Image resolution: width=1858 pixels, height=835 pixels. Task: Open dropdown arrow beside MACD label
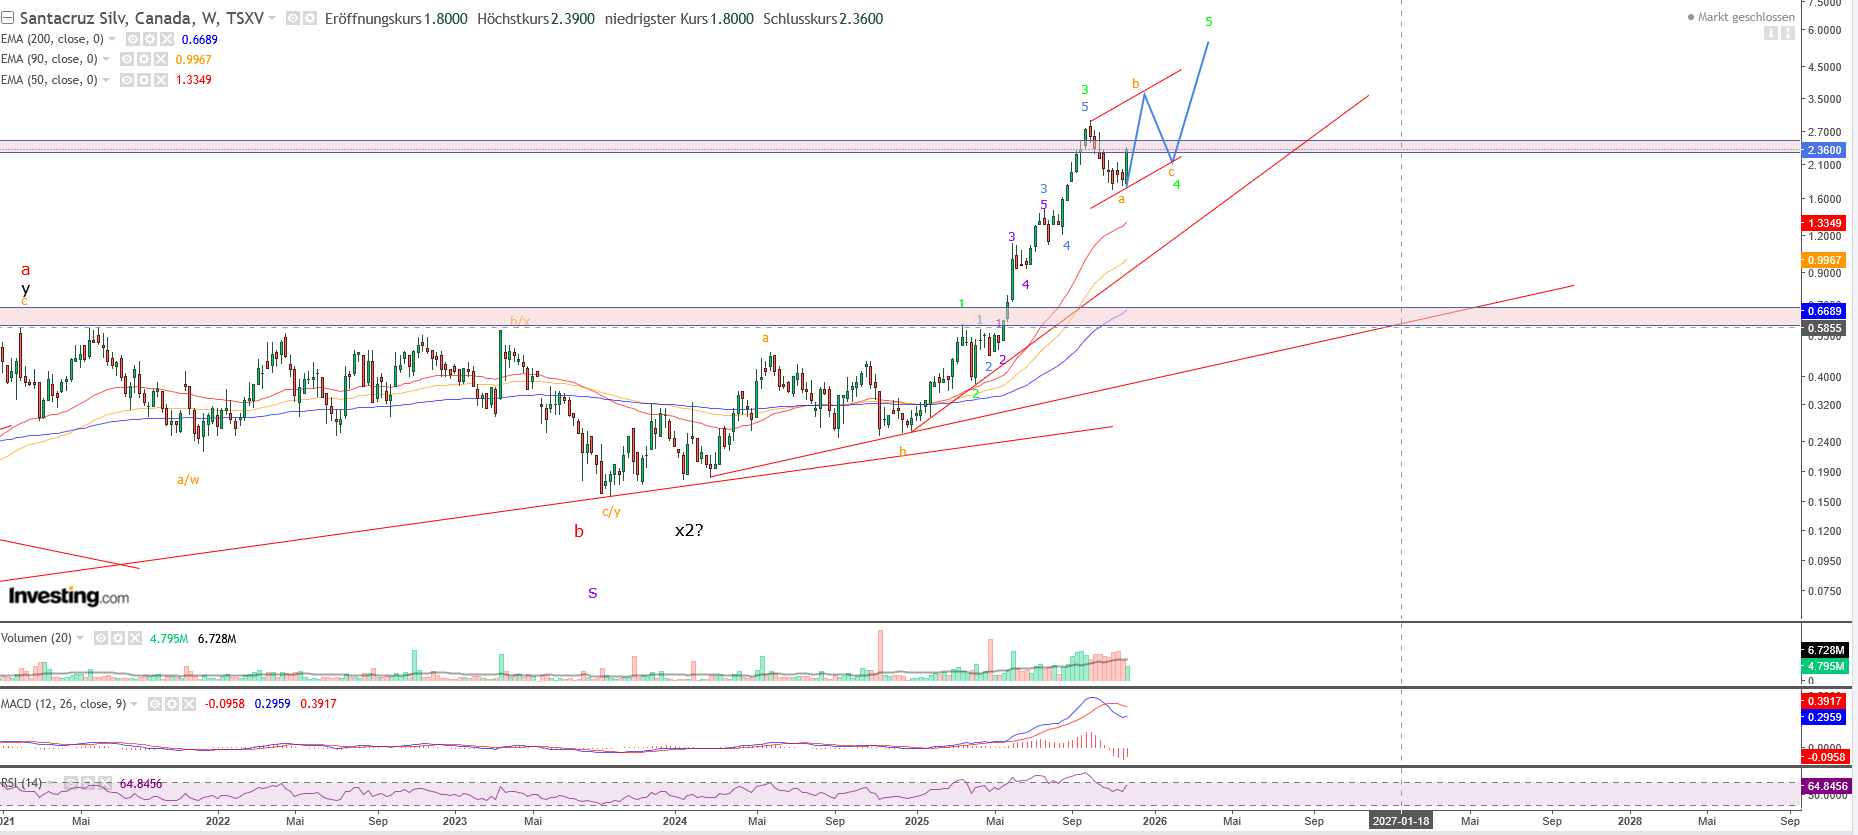pyautogui.click(x=135, y=704)
